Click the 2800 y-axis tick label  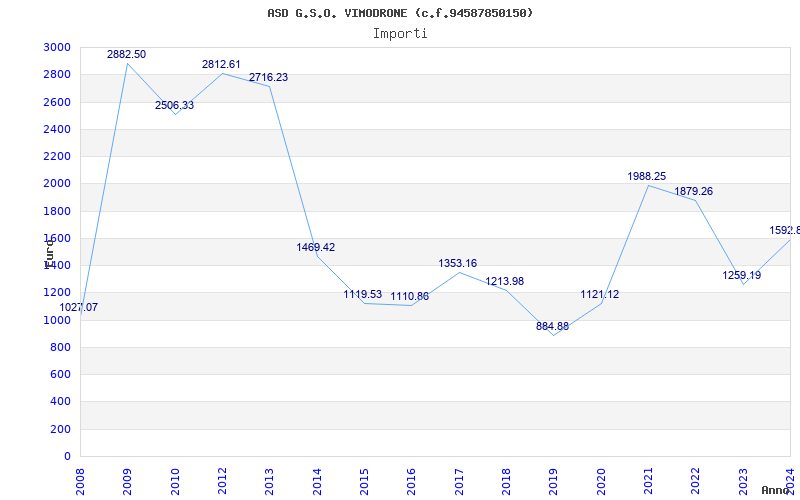pos(57,74)
